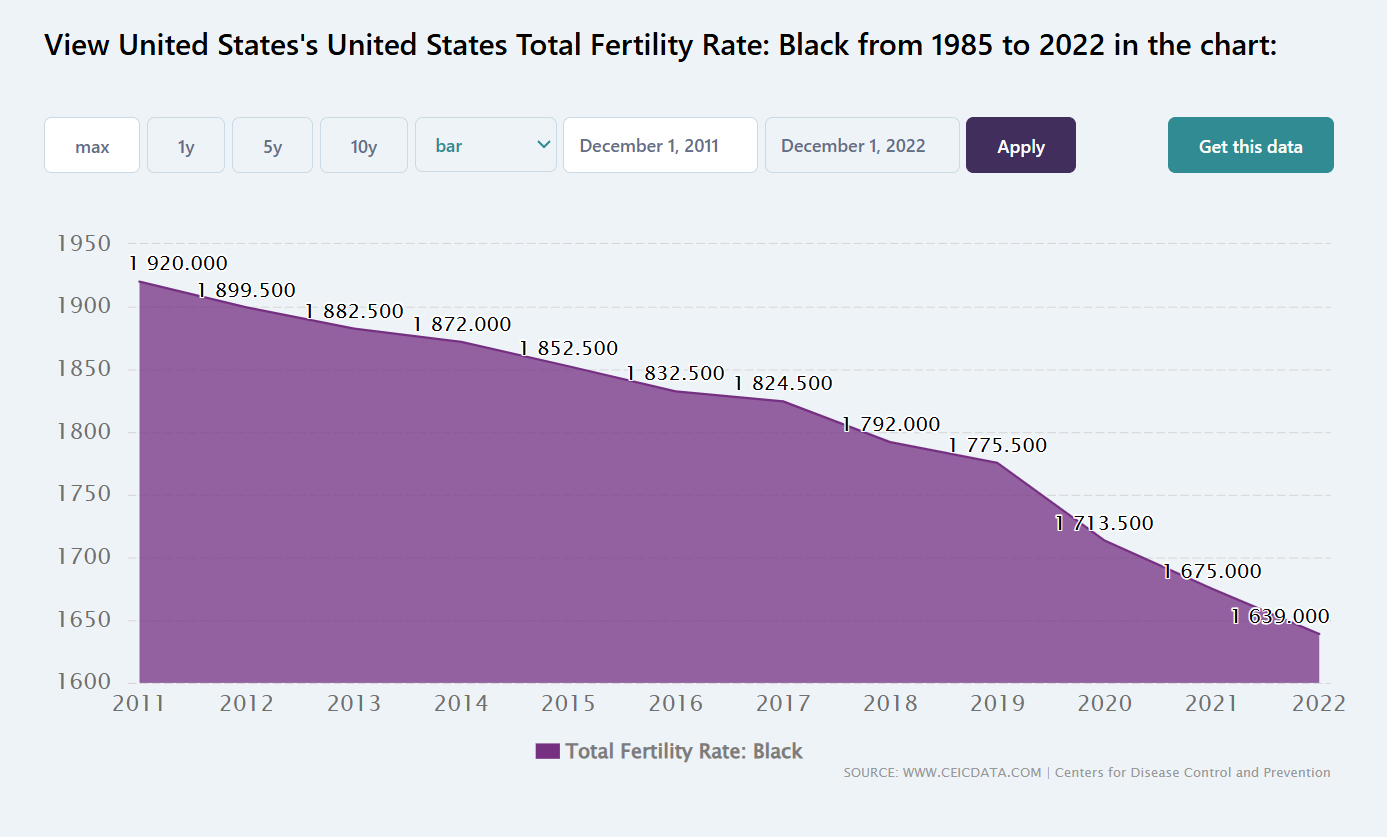
Task: Toggle the Total Fertility Rate: Black legend label
Action: [684, 751]
